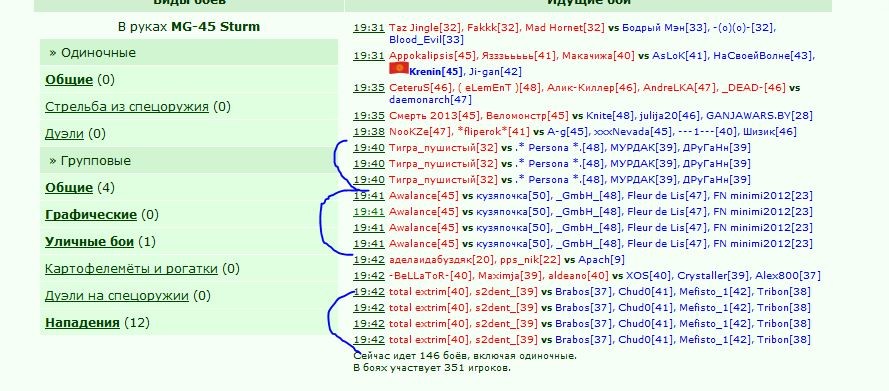View player ( eLemEnT )[48]
This screenshot has height=391, width=889.
(499, 88)
